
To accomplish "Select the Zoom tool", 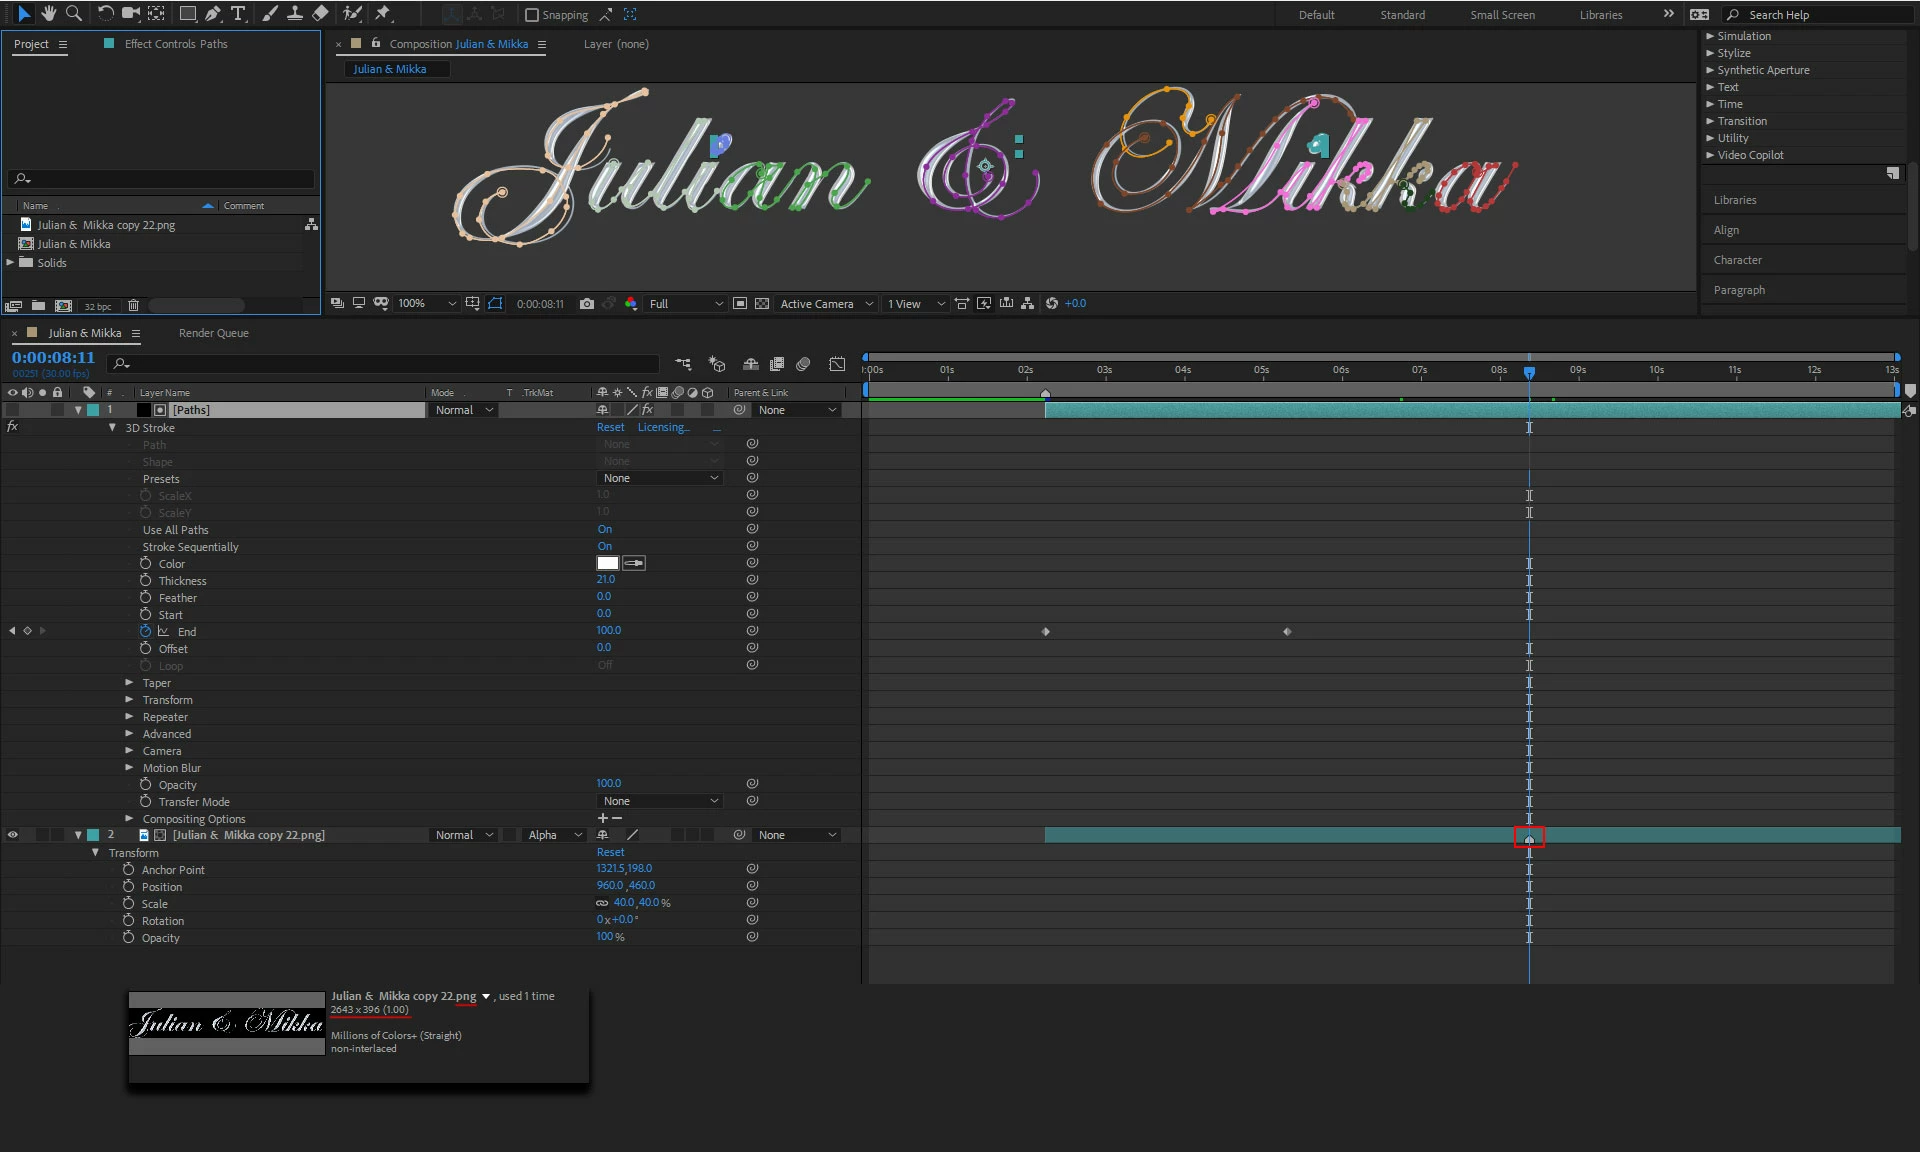I will [x=73, y=13].
